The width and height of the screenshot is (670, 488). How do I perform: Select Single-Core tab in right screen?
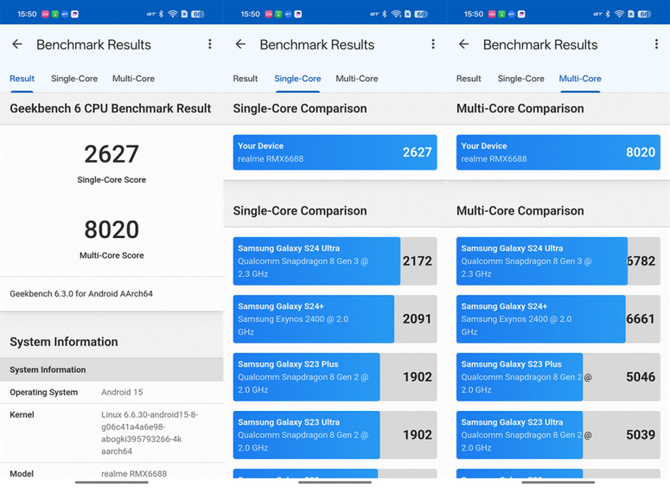coord(521,79)
